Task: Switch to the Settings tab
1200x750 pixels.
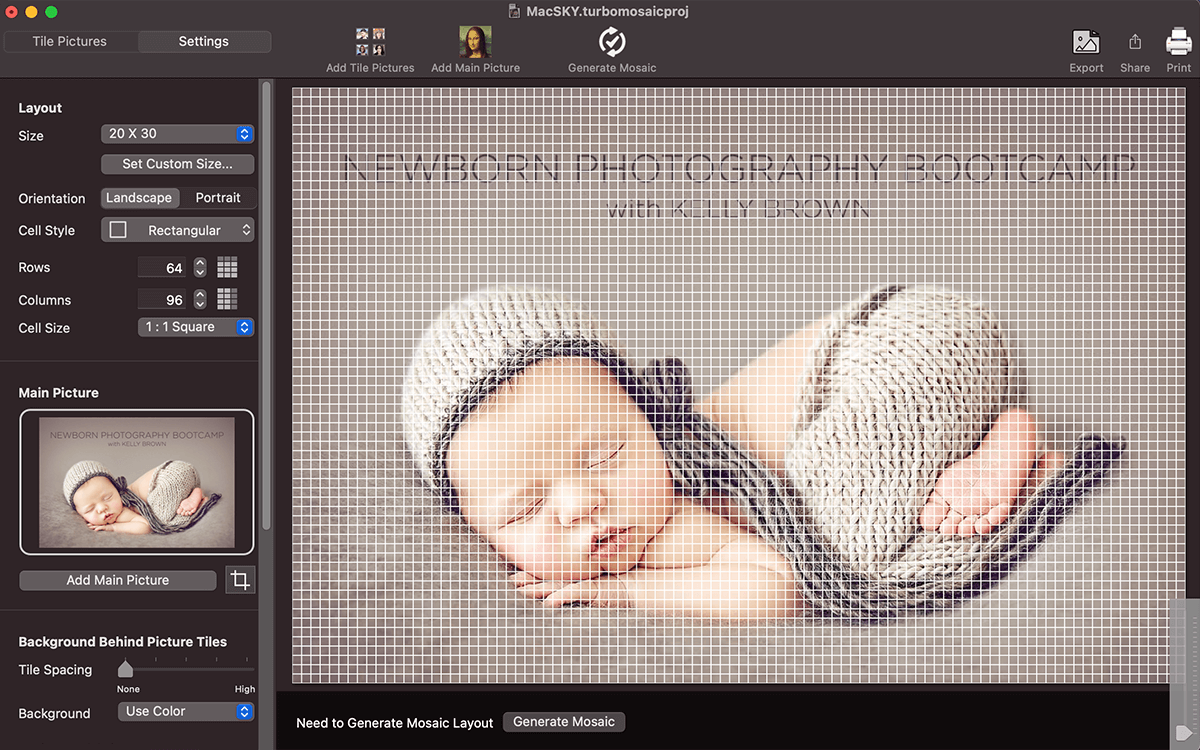Action: pyautogui.click(x=204, y=41)
